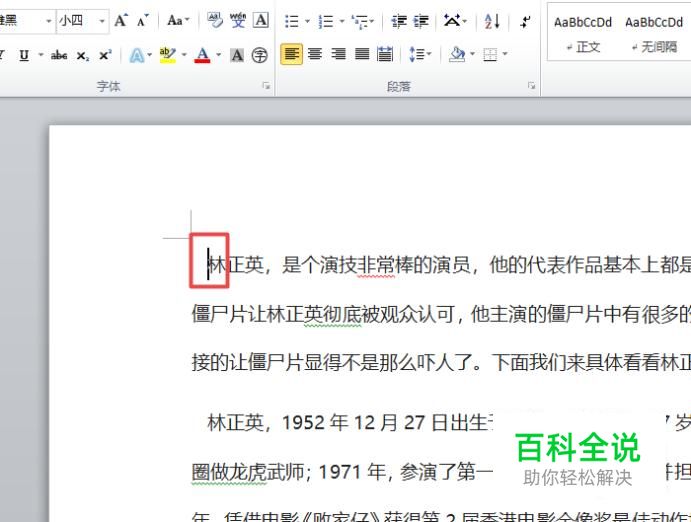This screenshot has width=691, height=522.
Task: Center align the paragraph
Action: 315,54
